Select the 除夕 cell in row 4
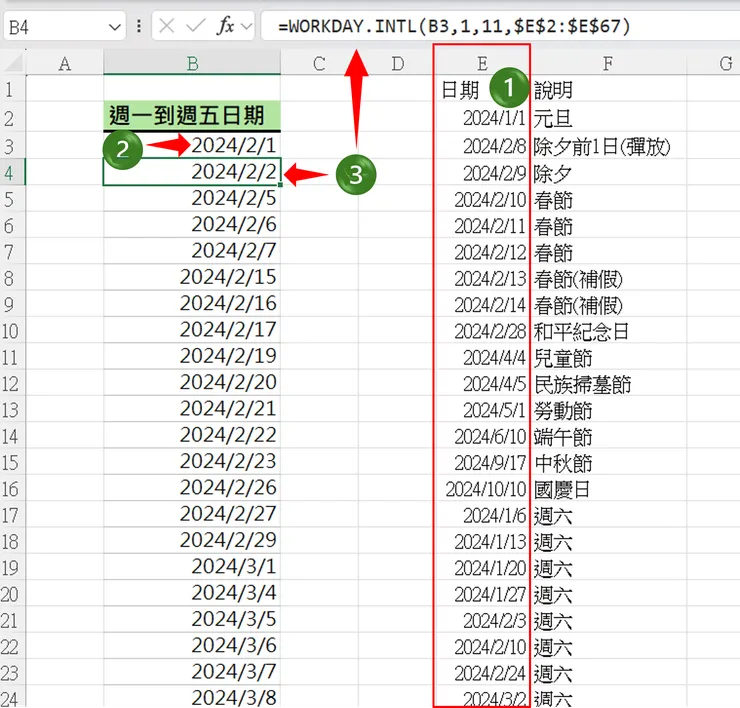Screen dimensions: 740x708 coord(608,174)
